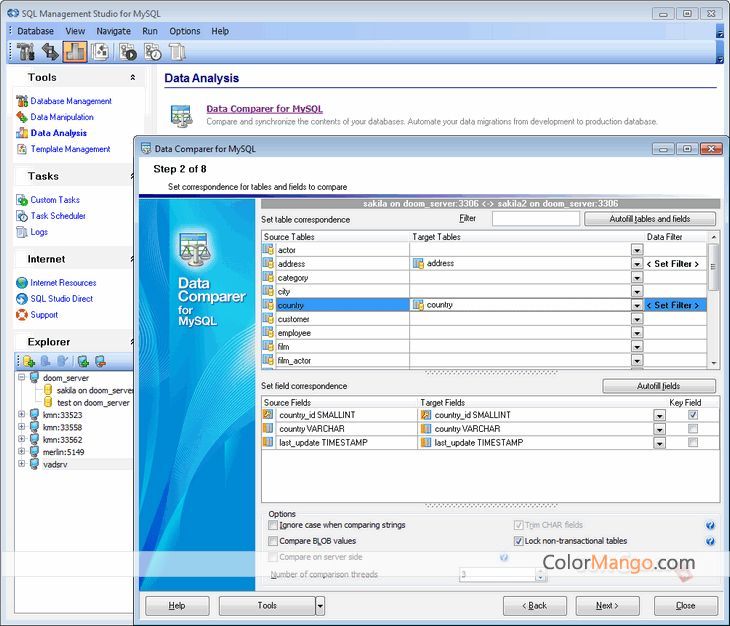The image size is (730, 626).
Task: Toggle Key Field checkbox for last_update TIMESTAMP
Action: [693, 443]
